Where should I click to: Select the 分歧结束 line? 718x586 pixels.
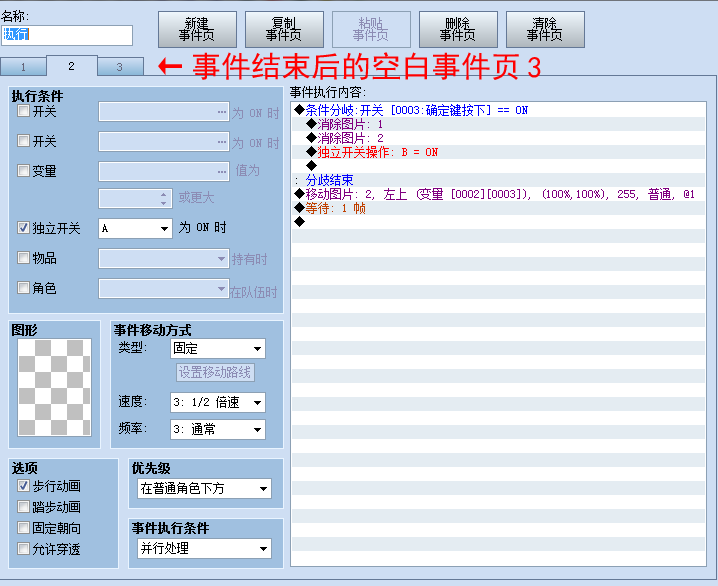click(x=498, y=180)
